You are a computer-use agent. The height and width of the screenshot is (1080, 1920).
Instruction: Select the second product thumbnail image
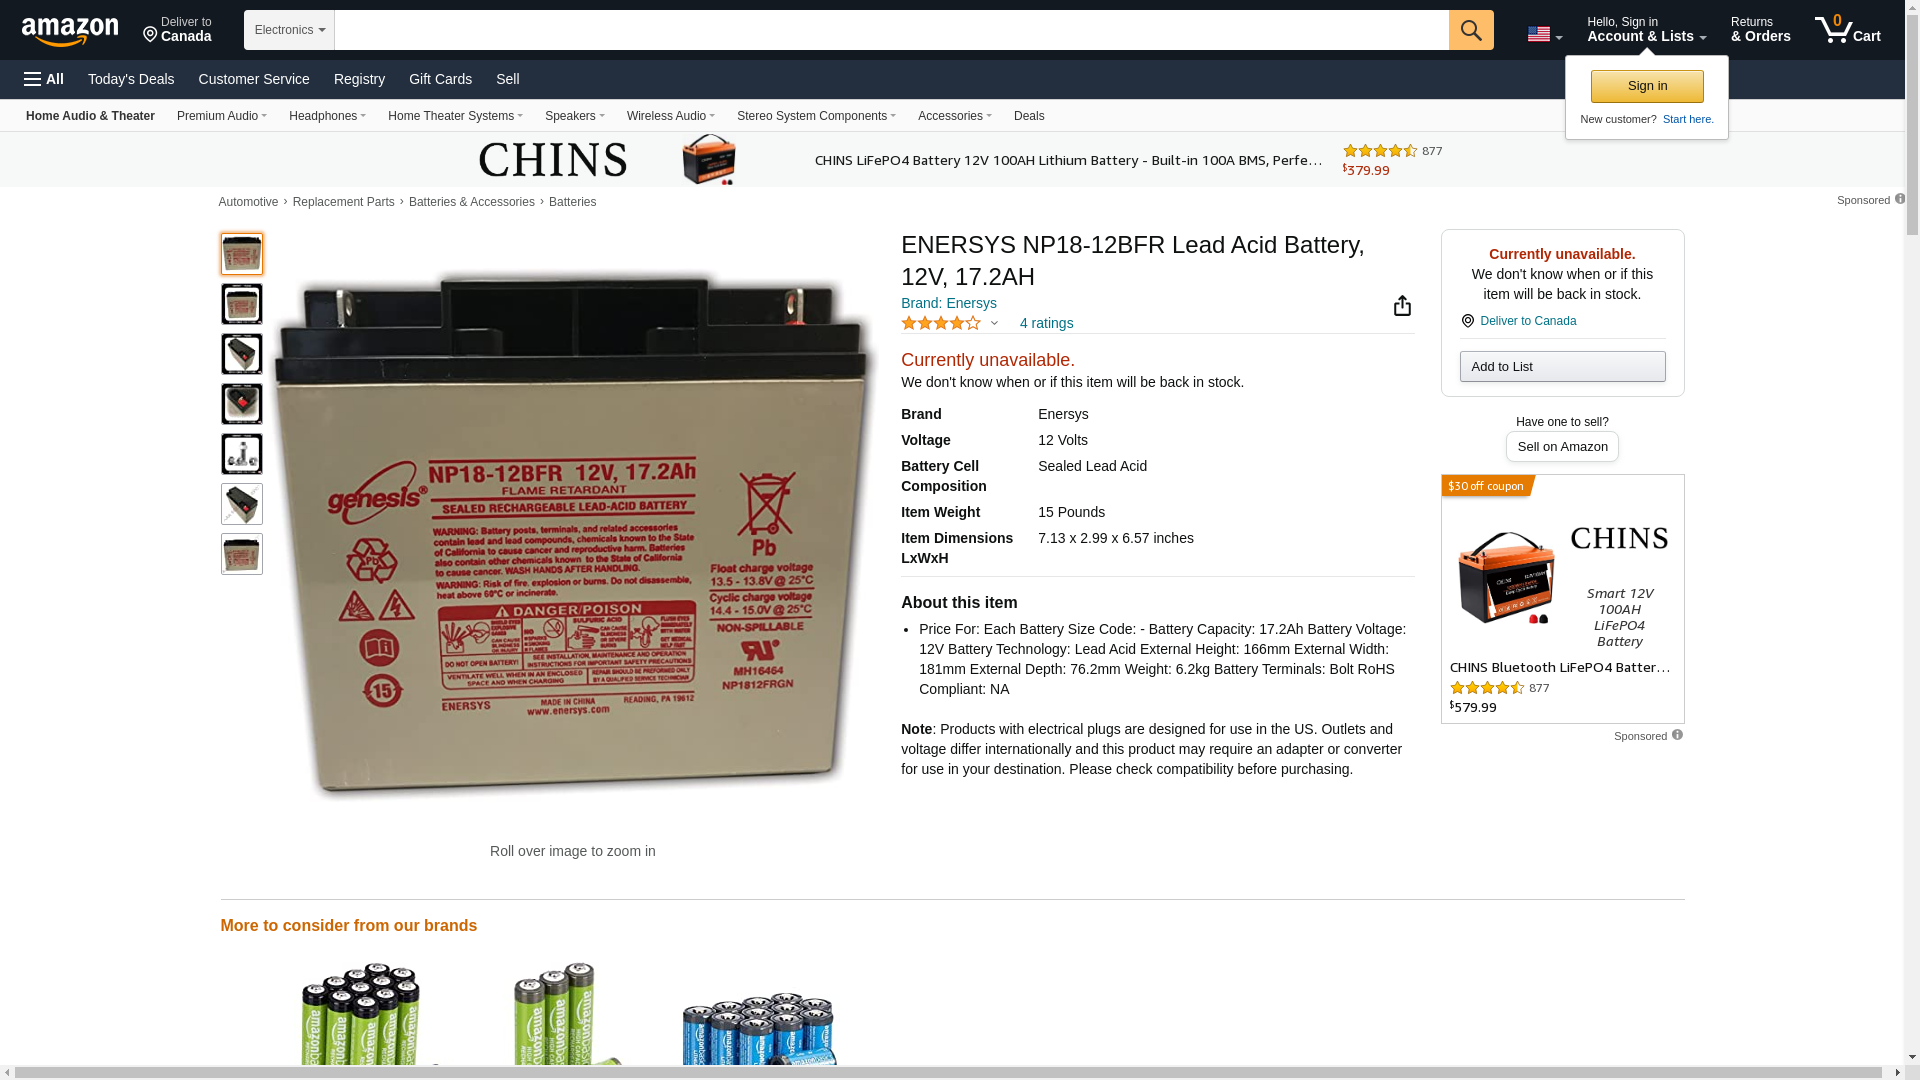click(242, 304)
